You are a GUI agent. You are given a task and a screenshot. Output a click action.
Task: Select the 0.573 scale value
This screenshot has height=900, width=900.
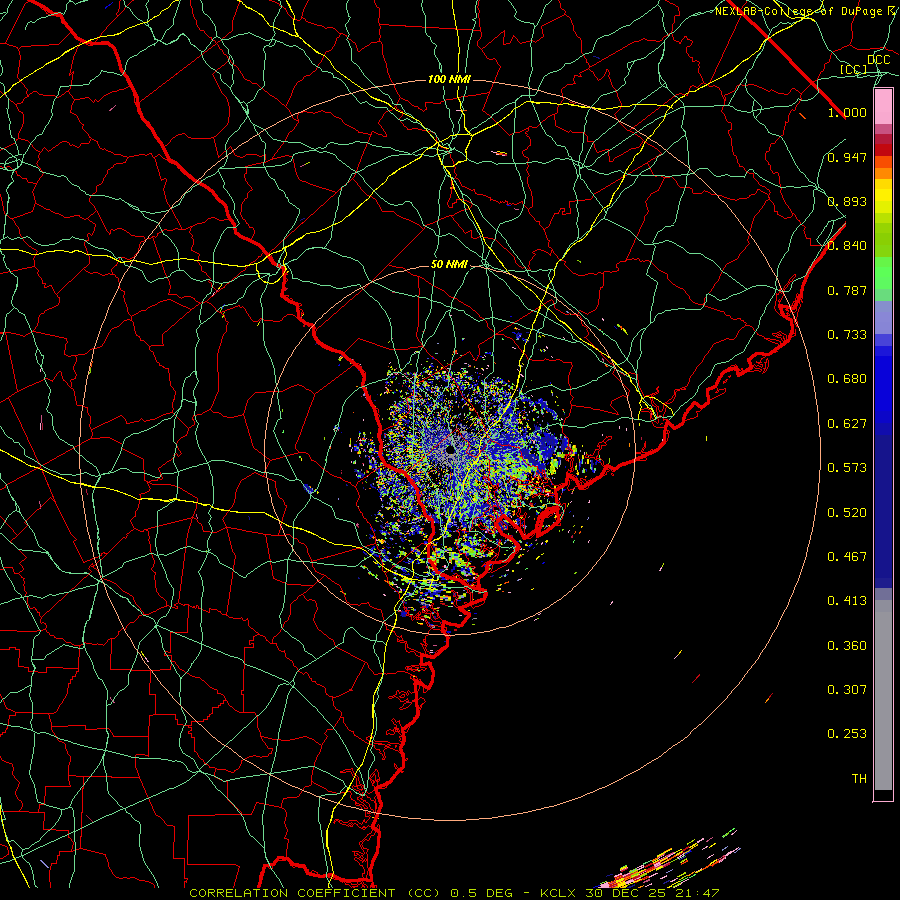(x=847, y=468)
